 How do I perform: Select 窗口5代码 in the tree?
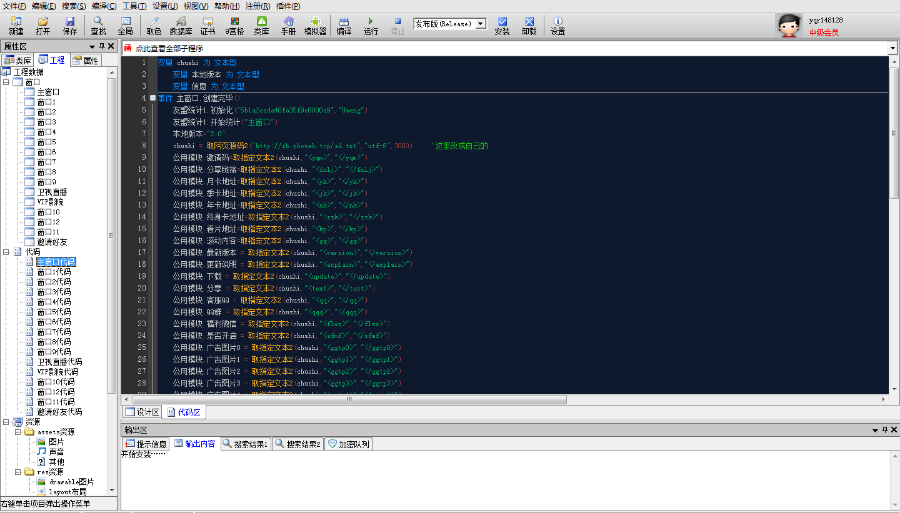(54, 312)
